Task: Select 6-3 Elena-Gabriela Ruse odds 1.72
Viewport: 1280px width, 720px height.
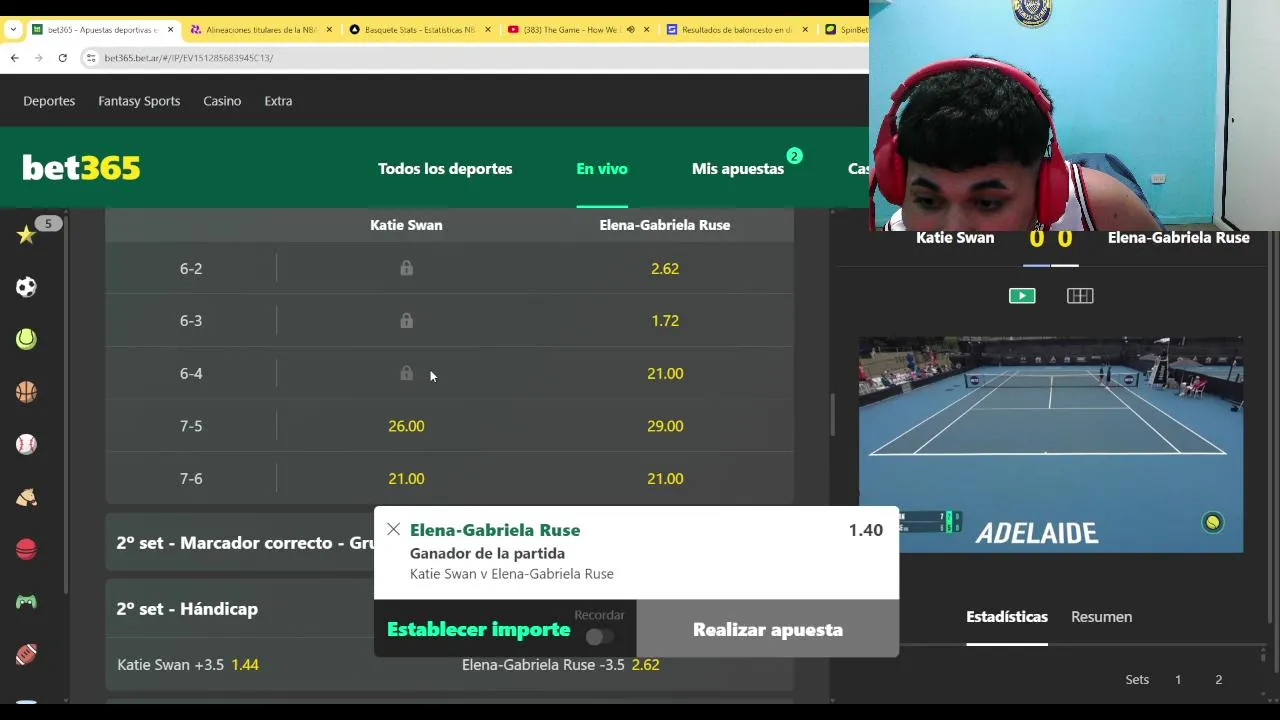Action: [x=665, y=321]
